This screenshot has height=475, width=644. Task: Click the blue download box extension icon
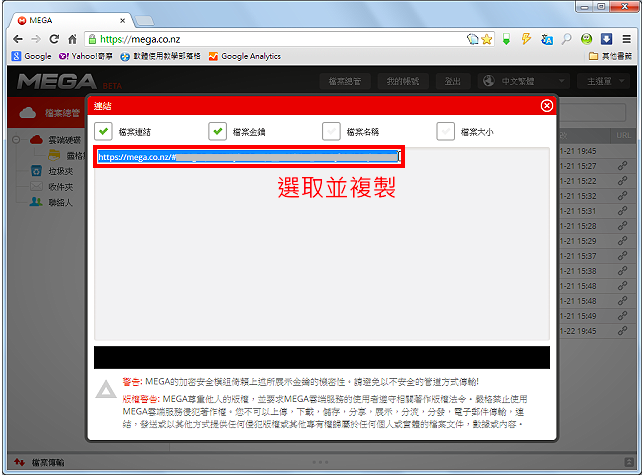[607, 39]
